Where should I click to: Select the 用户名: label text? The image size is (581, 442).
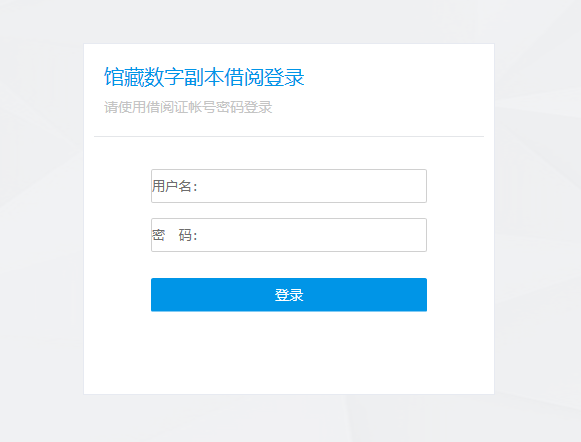175,186
